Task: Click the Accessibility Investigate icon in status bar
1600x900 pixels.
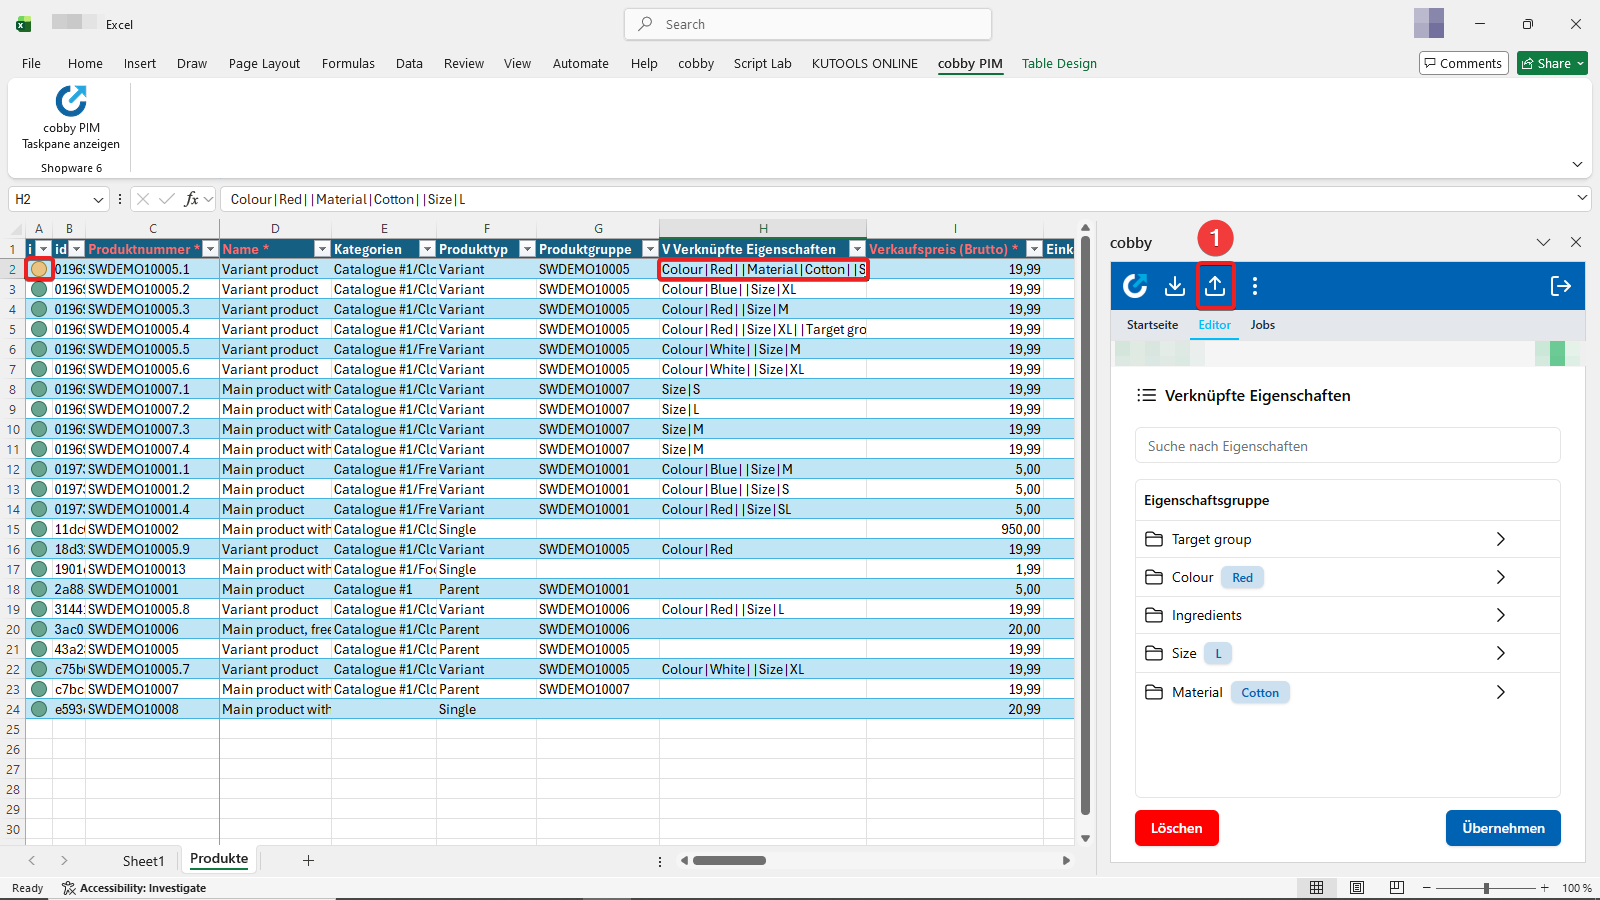Action: coord(68,888)
